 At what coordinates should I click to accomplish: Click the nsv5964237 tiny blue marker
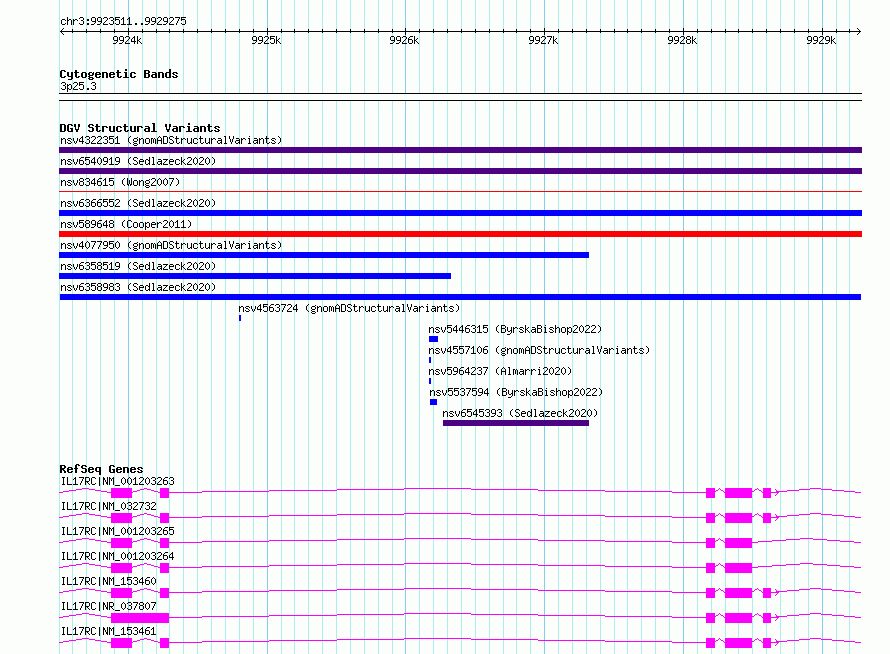point(430,381)
